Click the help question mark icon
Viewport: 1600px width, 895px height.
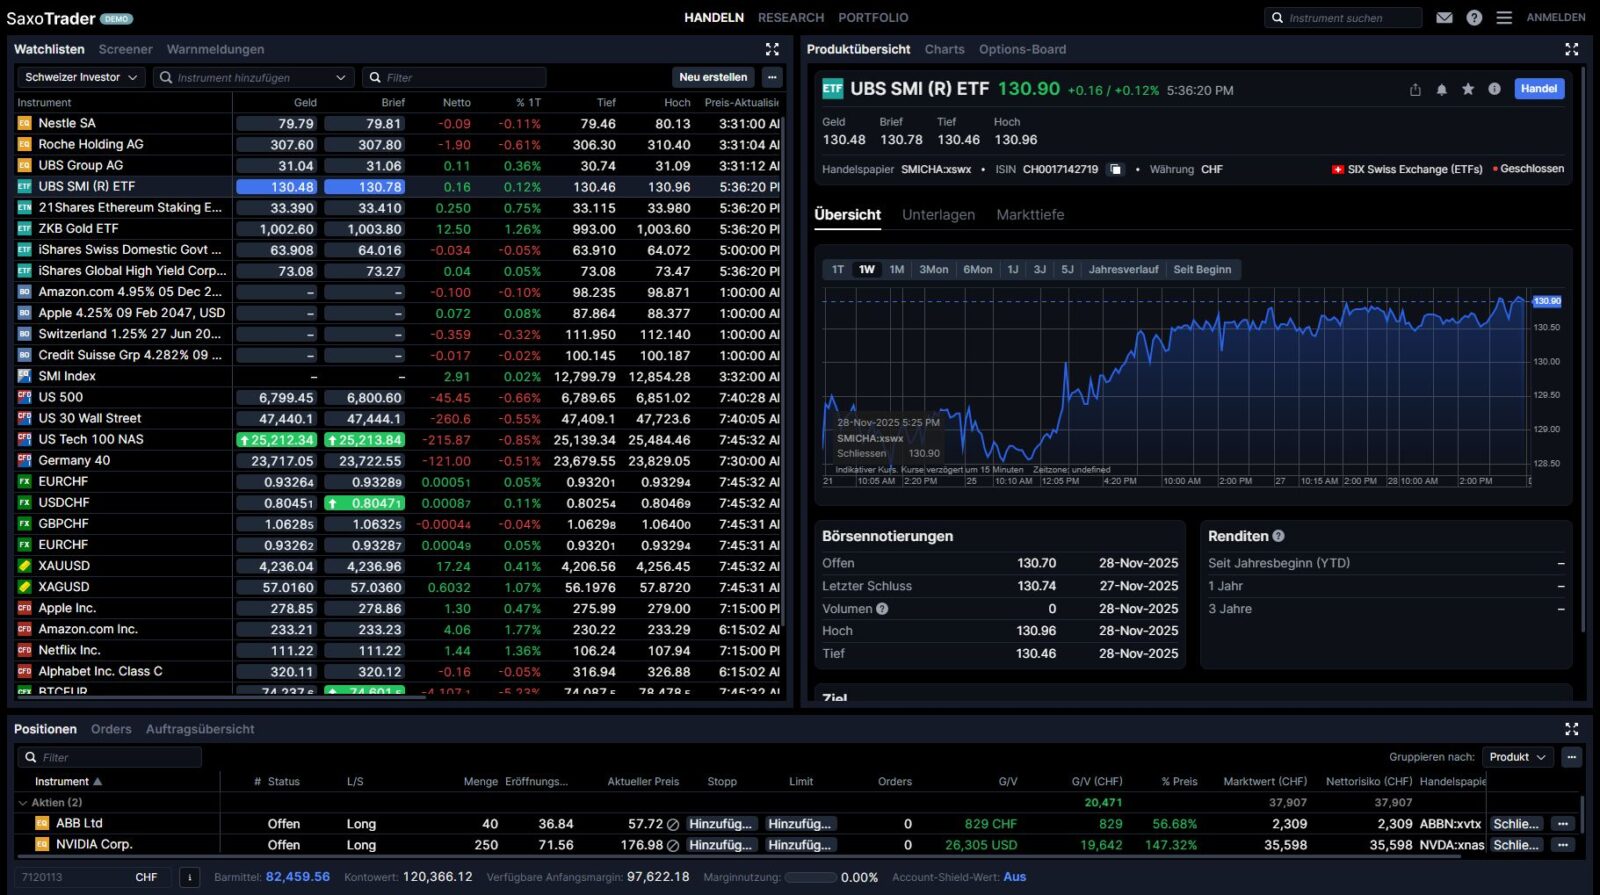click(x=1474, y=18)
